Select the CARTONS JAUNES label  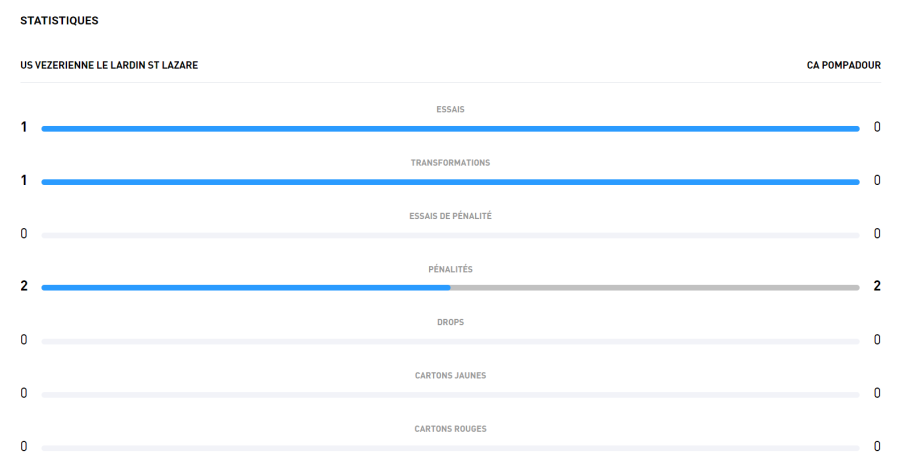tap(450, 375)
